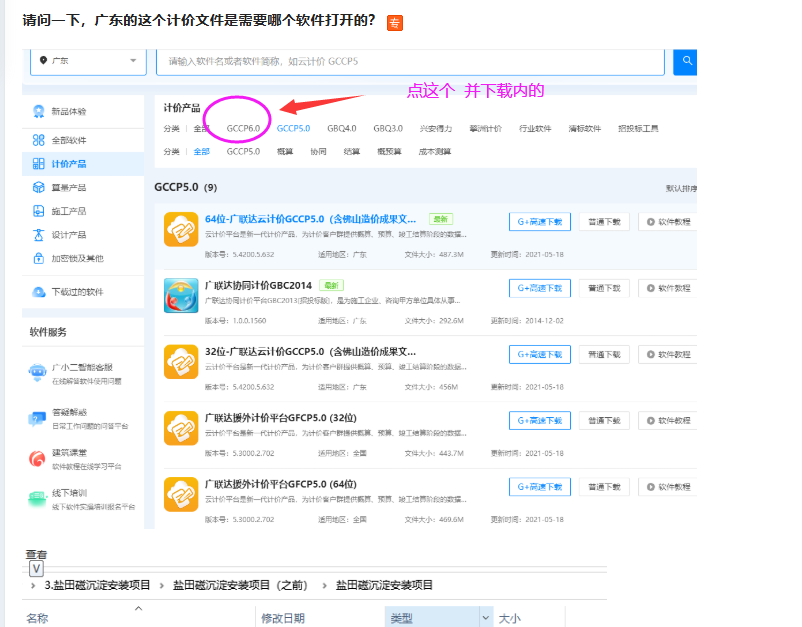Click breadcrumb 盐田磁沉淀安装项目 (之前)

pyautogui.click(x=240, y=585)
